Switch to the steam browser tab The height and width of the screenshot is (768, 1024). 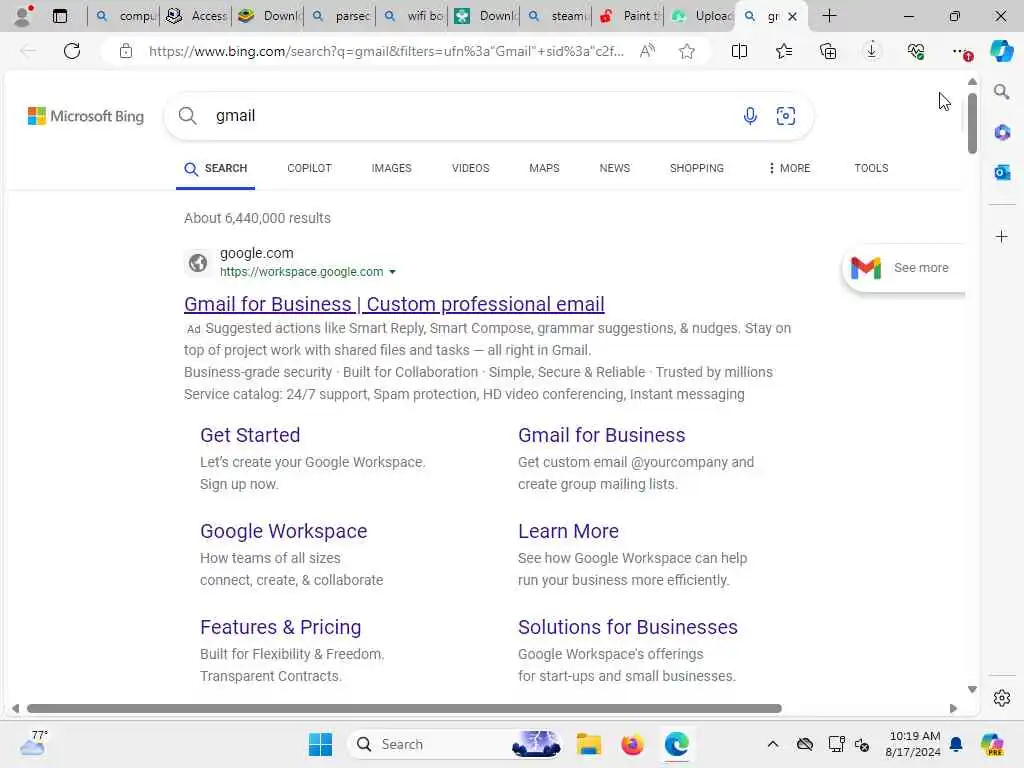(x=556, y=16)
